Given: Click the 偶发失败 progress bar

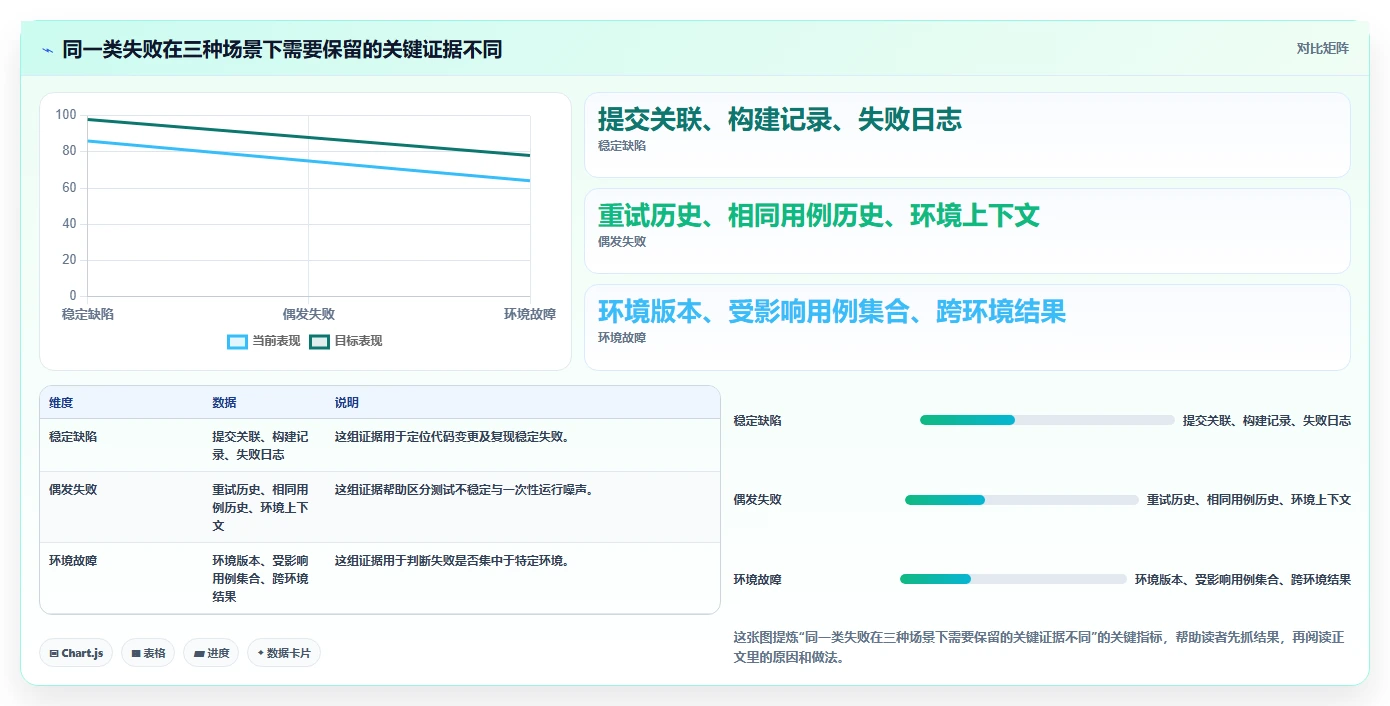Looking at the screenshot, I should (1022, 500).
